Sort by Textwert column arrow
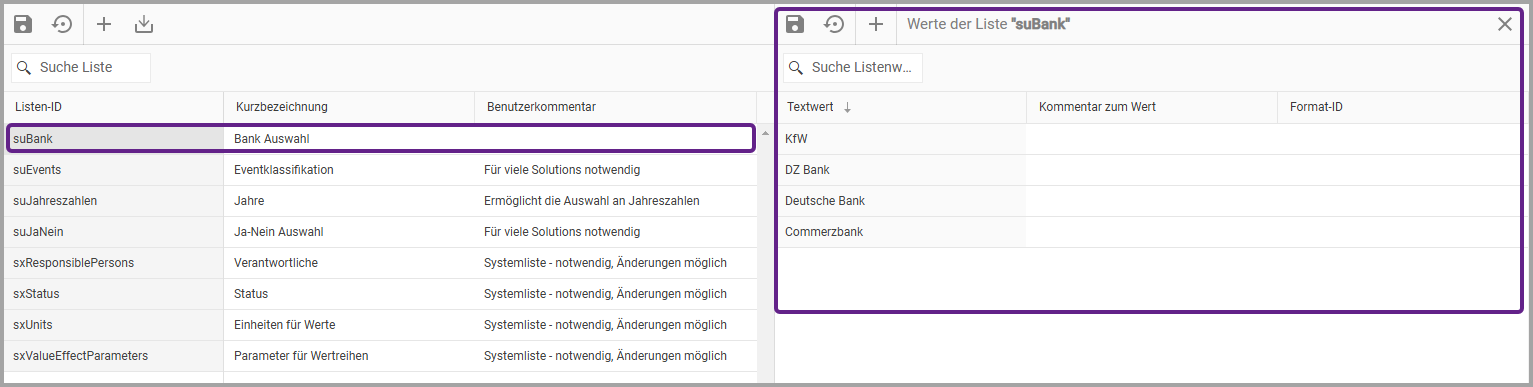1533x387 pixels. 847,107
